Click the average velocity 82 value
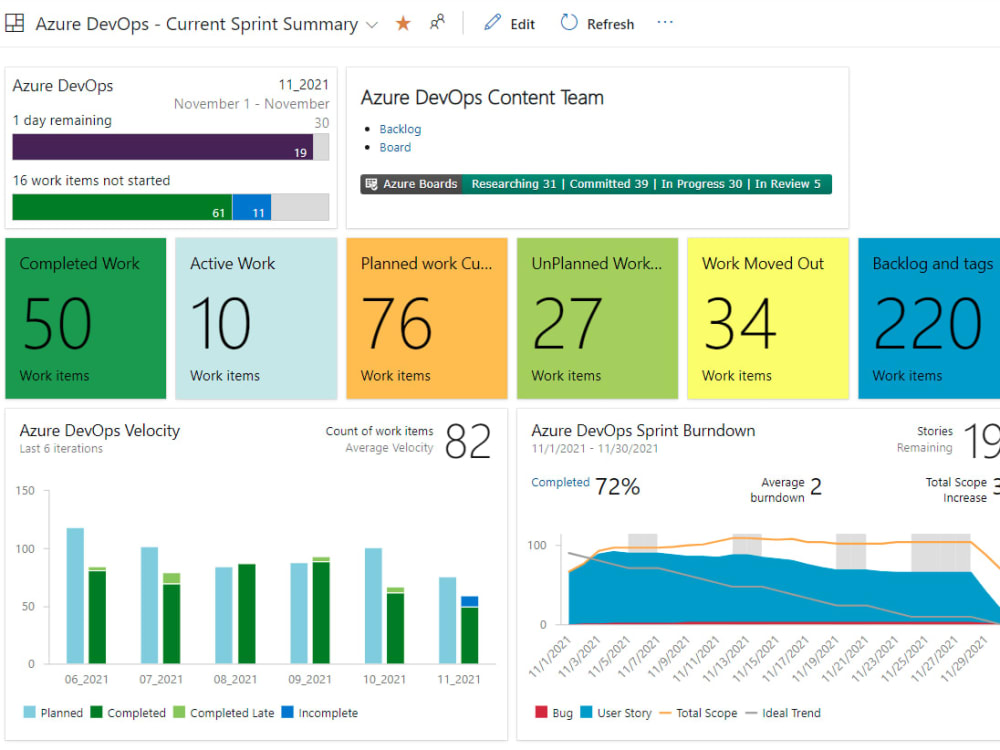1000x750 pixels. click(x=468, y=441)
